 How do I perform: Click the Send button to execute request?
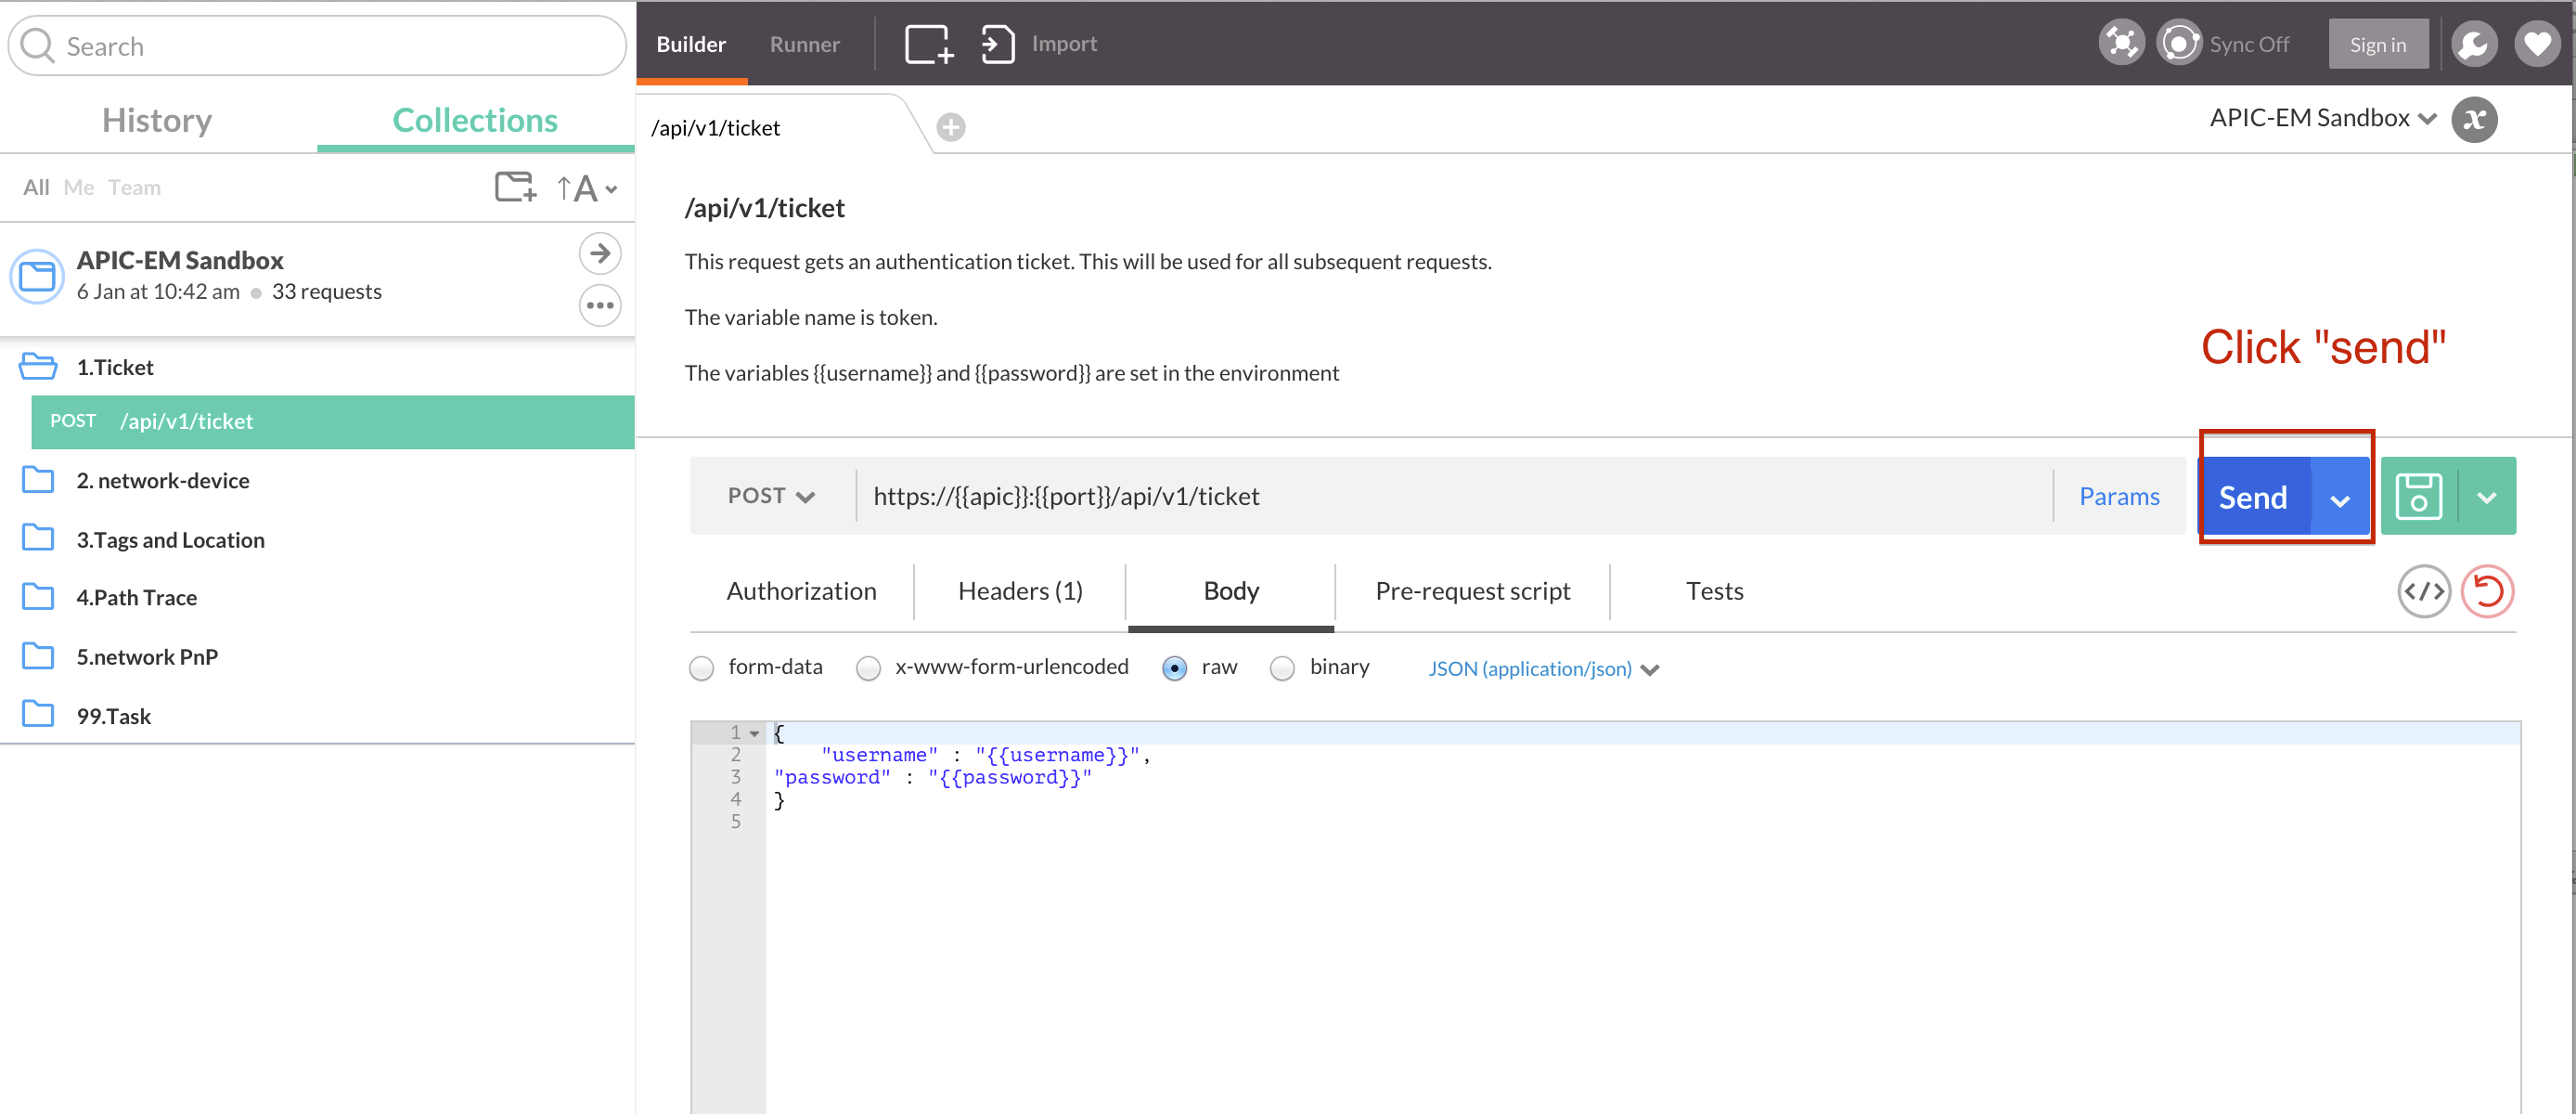(x=2254, y=495)
